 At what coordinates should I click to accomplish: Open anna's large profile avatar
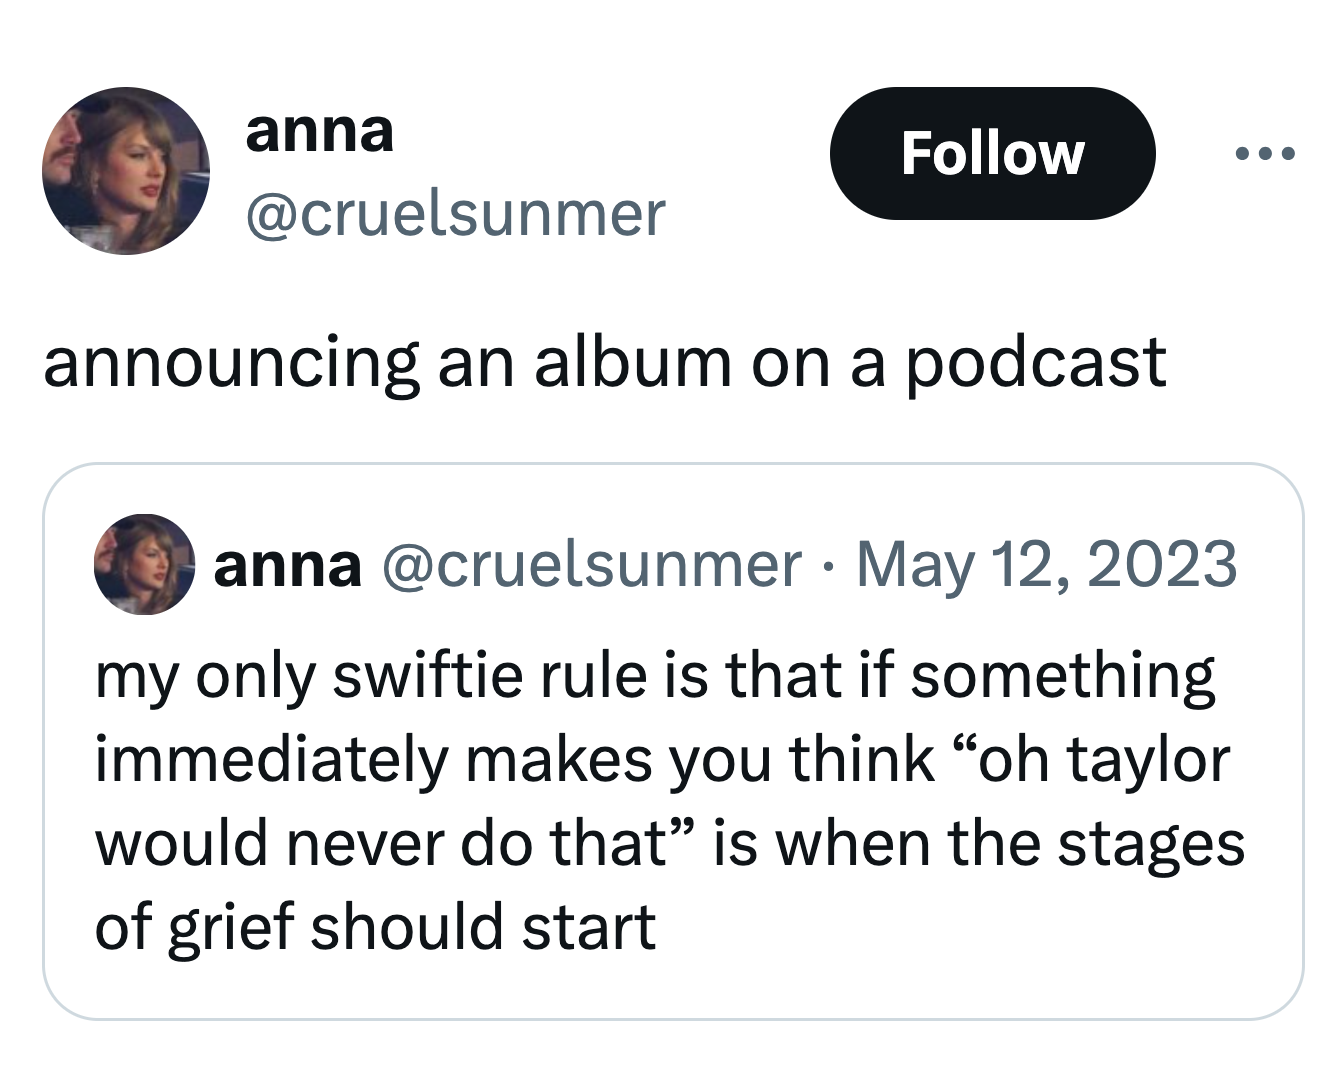pyautogui.click(x=126, y=171)
